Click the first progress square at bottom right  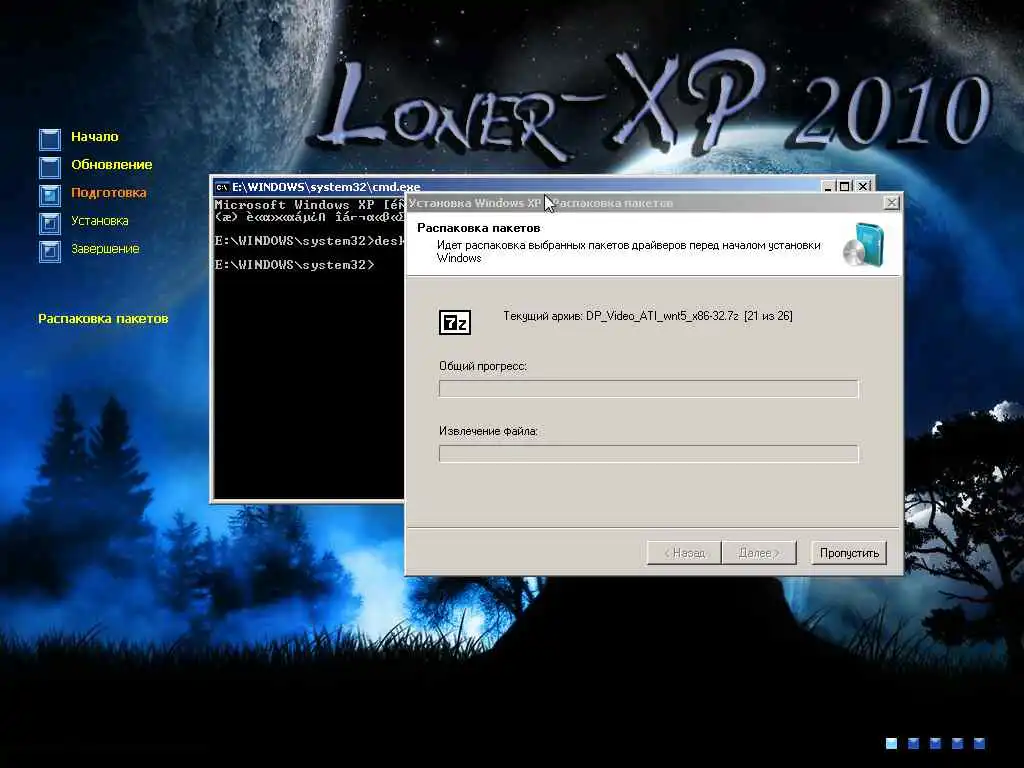coord(891,743)
